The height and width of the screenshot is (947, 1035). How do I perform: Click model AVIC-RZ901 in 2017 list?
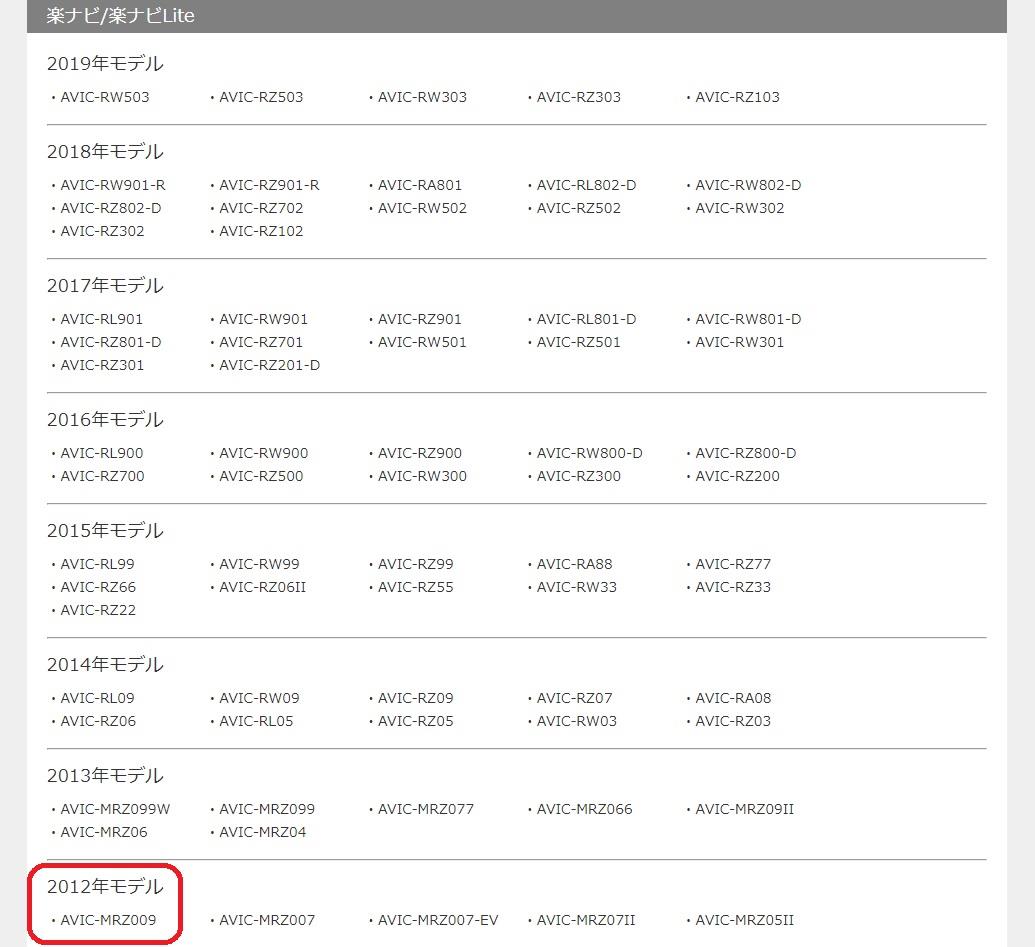point(420,319)
